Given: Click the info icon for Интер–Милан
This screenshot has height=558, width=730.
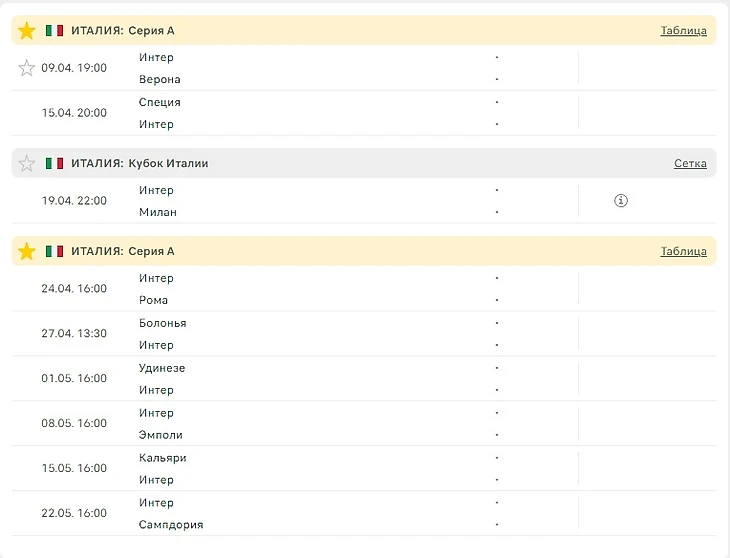Looking at the screenshot, I should pyautogui.click(x=620, y=201).
